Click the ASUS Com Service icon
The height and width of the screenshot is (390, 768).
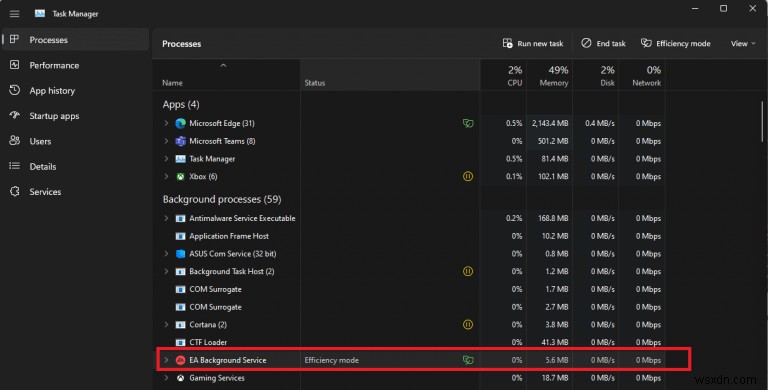[x=180, y=254]
